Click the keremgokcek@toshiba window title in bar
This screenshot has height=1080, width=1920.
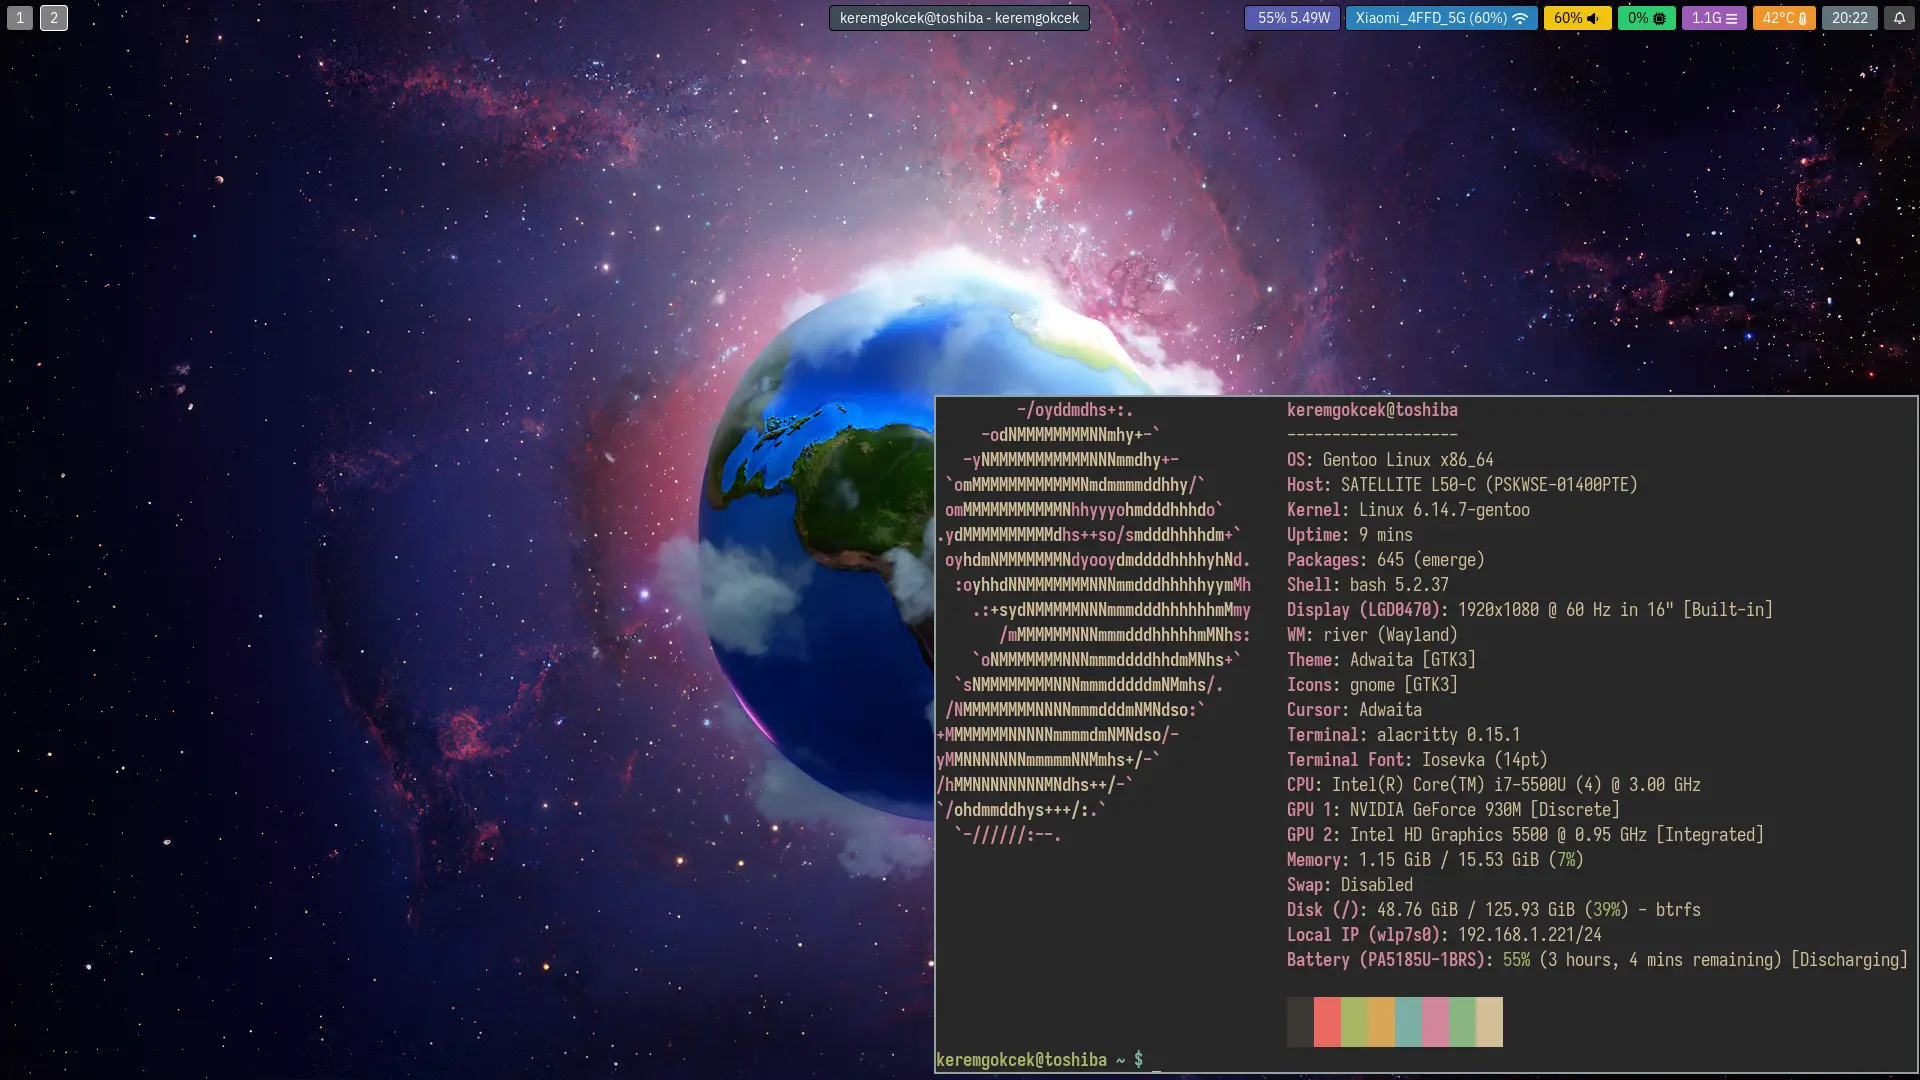959,18
